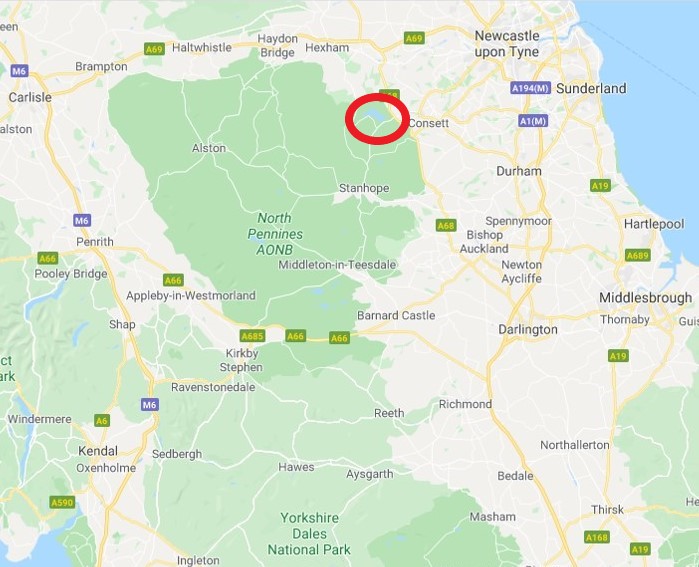
Task: Click the A590 road shield
Action: coord(62,502)
